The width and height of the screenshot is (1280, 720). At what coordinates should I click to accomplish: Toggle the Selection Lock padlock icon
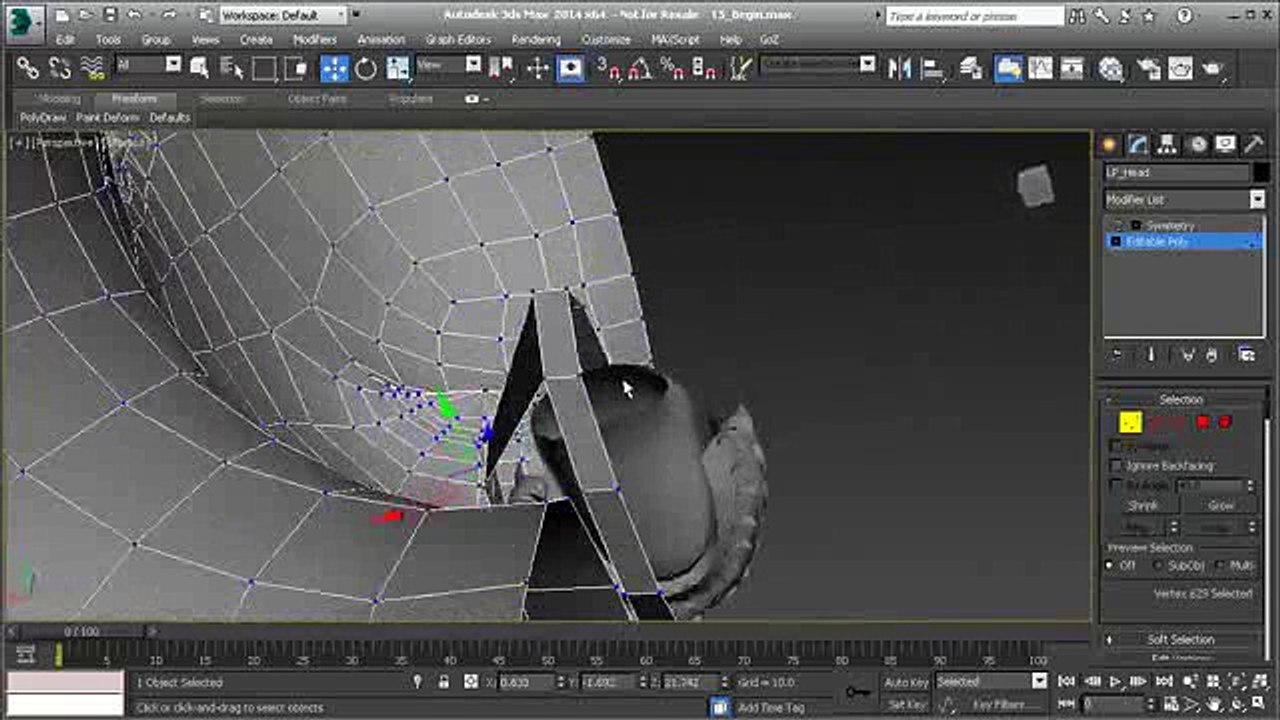point(444,682)
